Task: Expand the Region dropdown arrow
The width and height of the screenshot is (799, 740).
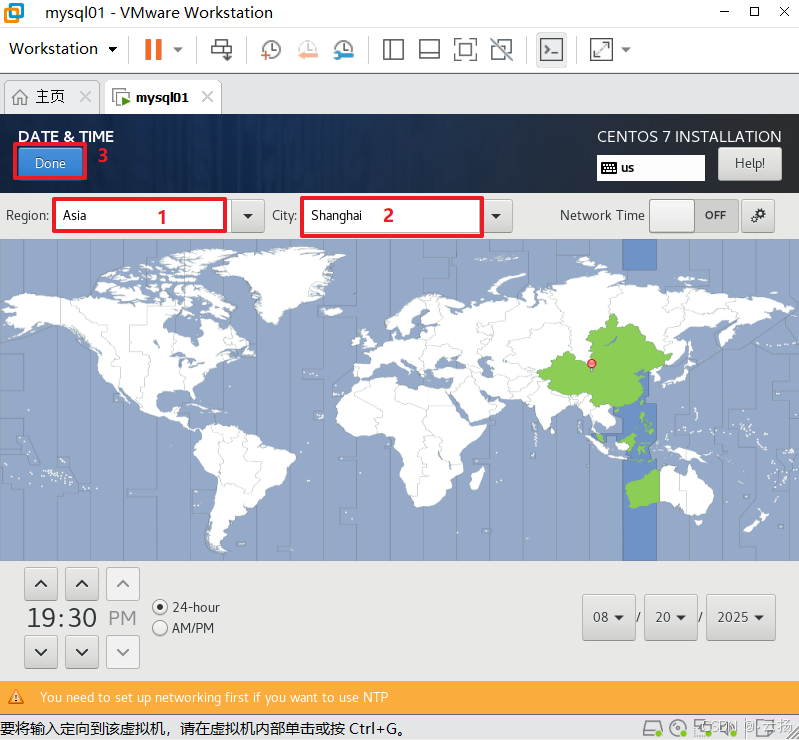Action: click(248, 216)
